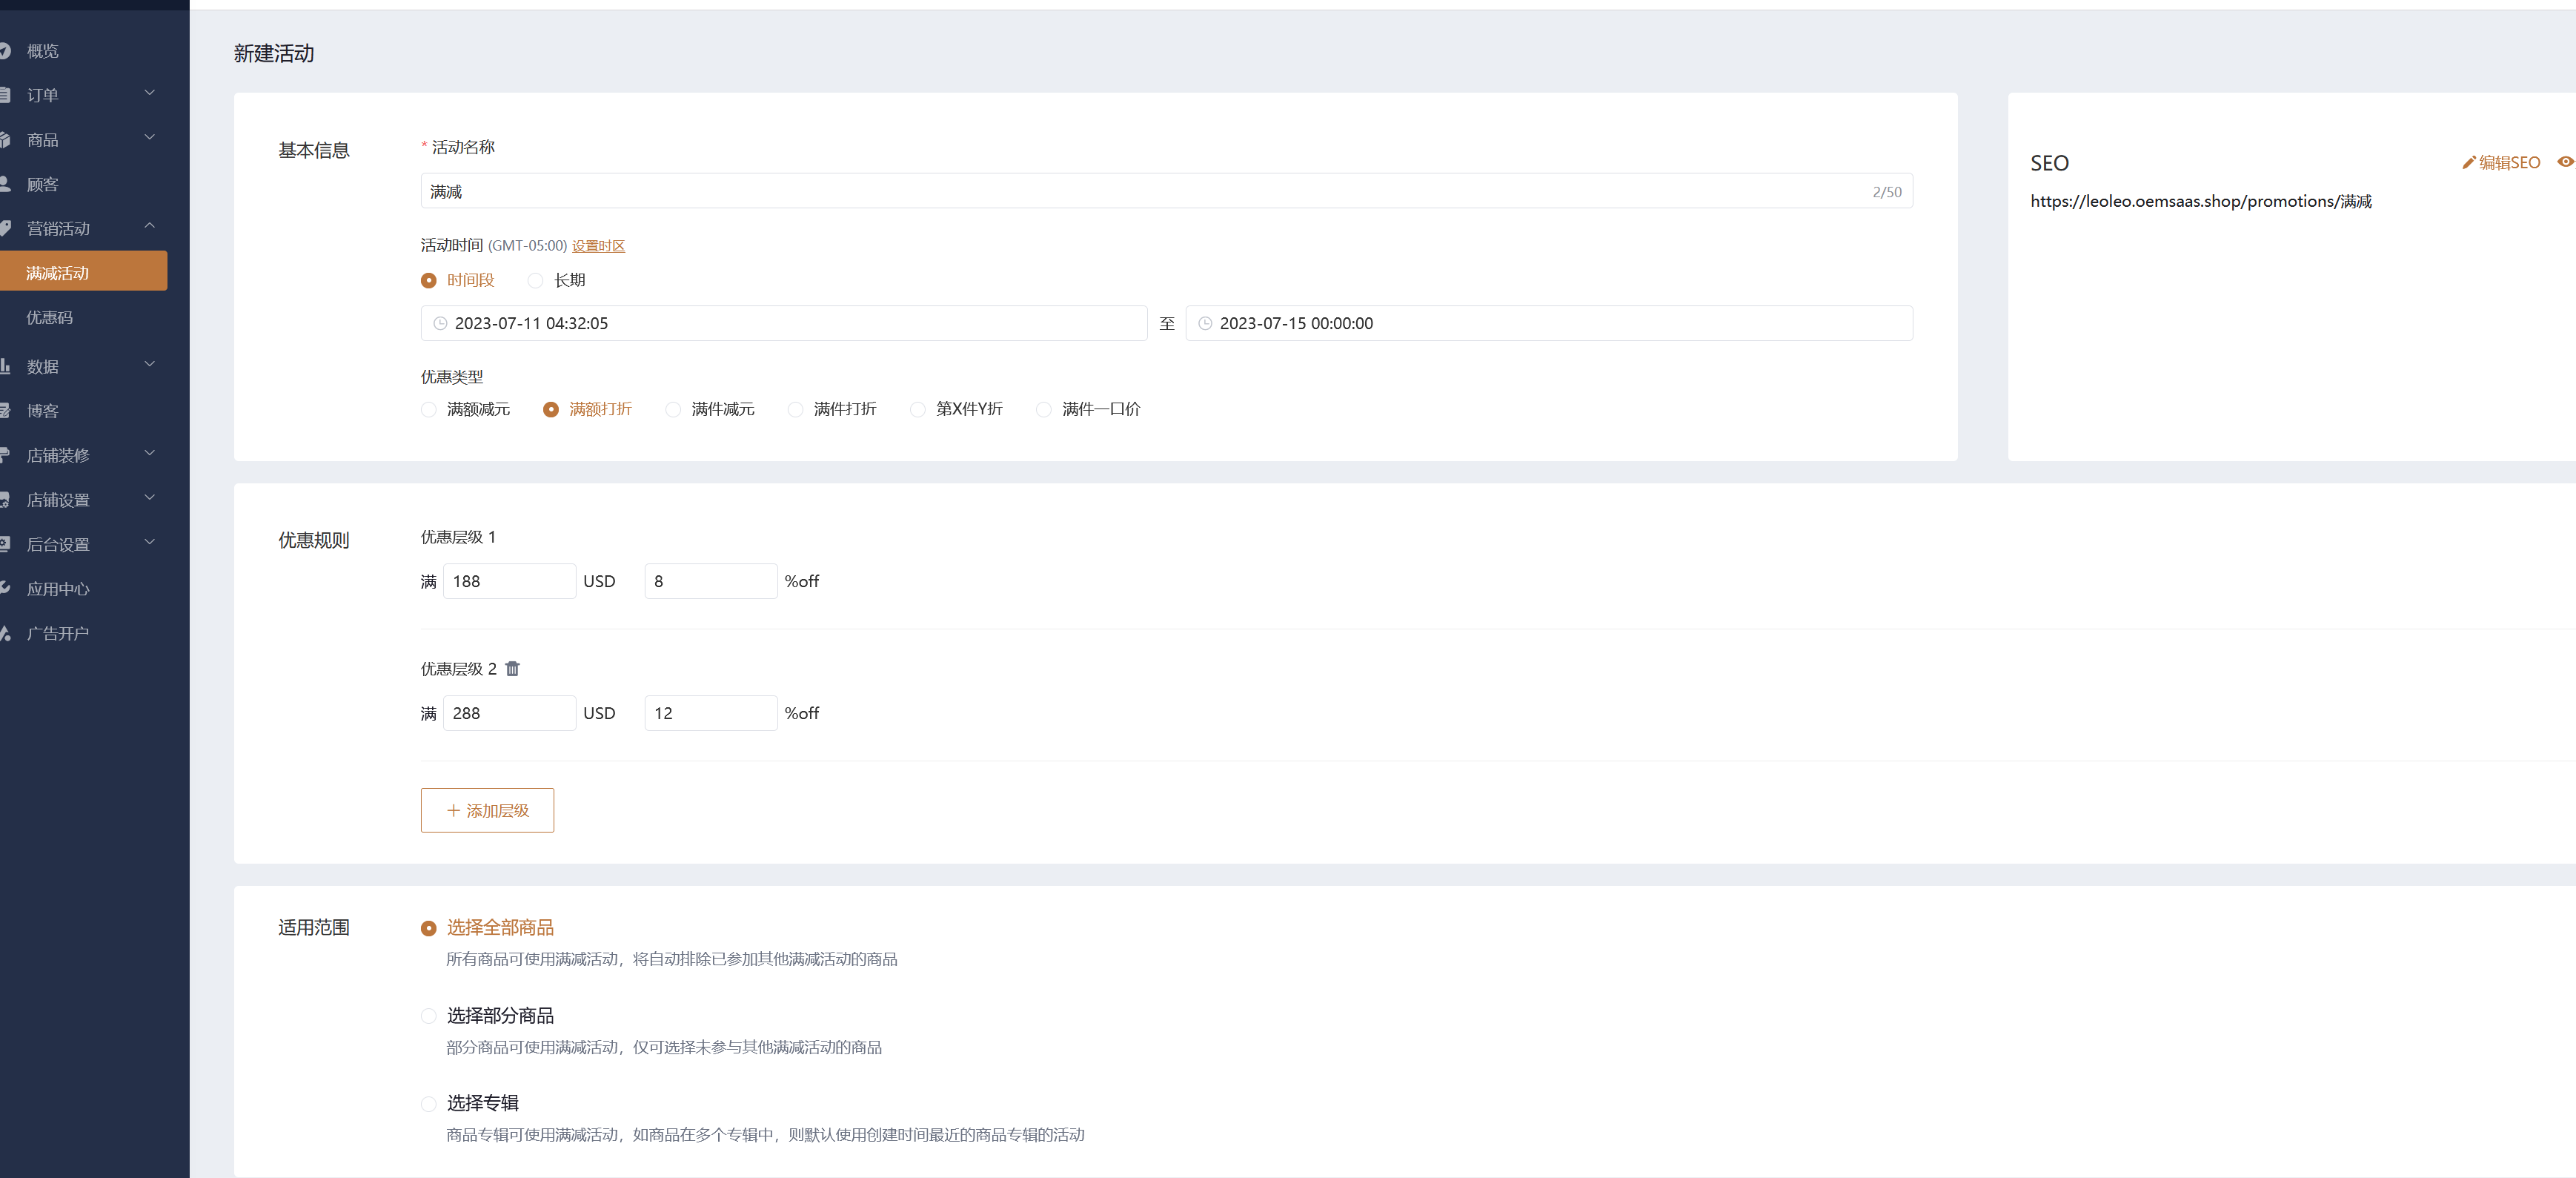Click the products (商品) box icon
Image resolution: width=2576 pixels, height=1178 pixels.
point(4,140)
